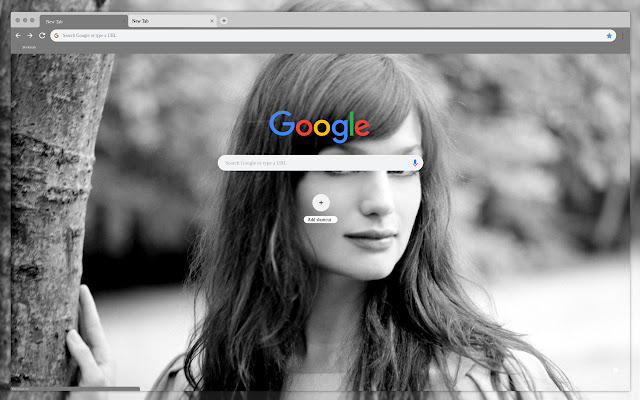Click the Google search box on page
The image size is (640, 400).
point(320,163)
